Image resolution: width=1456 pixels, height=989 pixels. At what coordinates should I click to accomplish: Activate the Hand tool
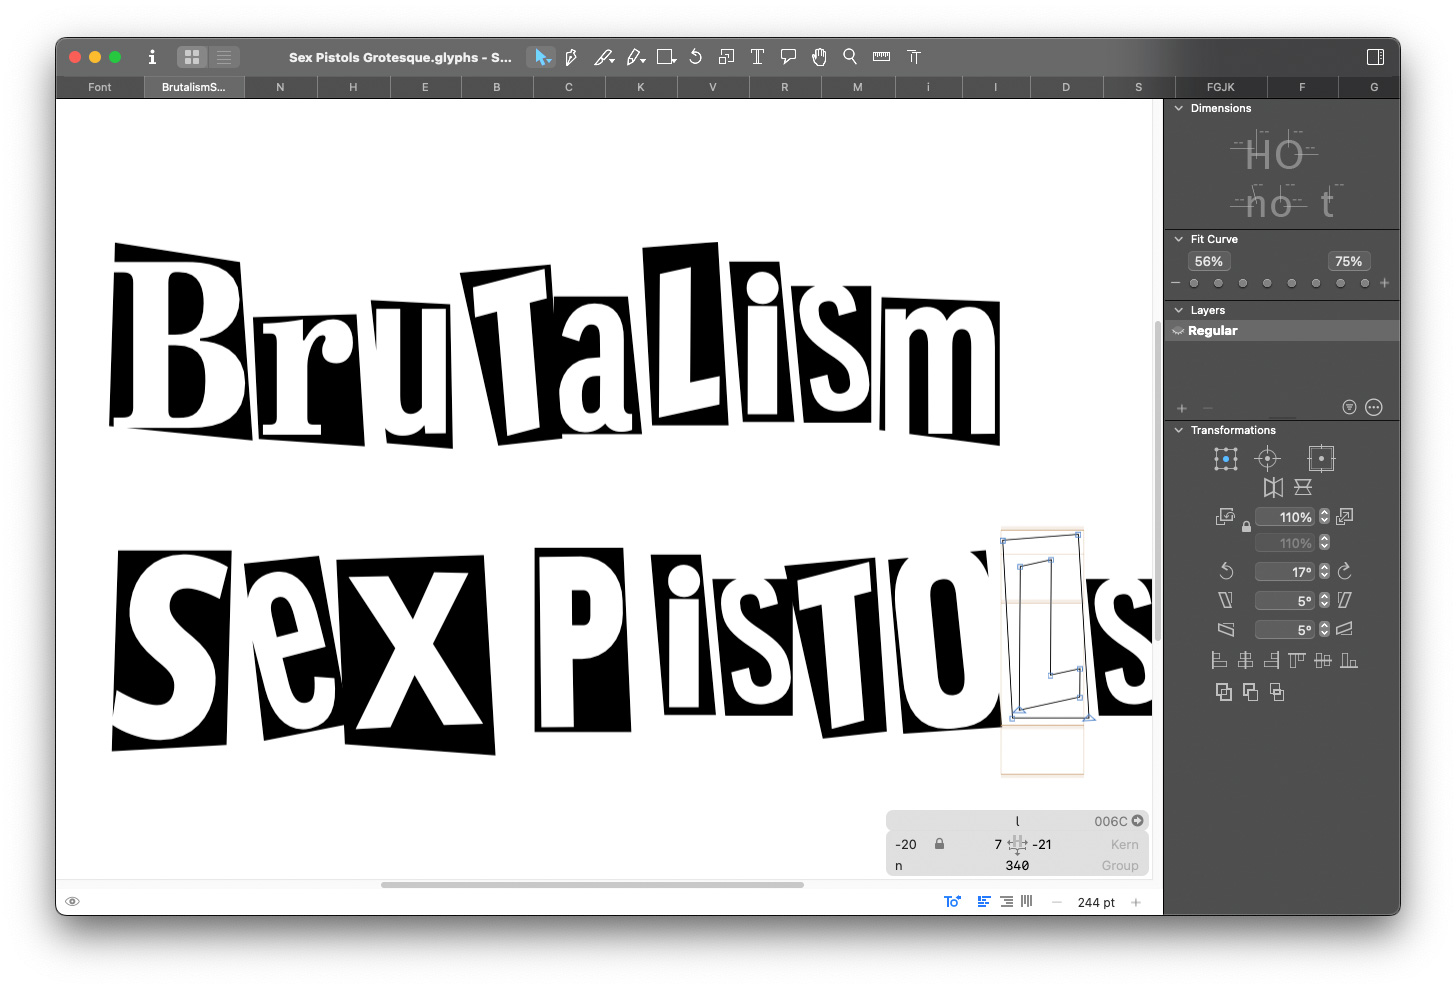819,57
